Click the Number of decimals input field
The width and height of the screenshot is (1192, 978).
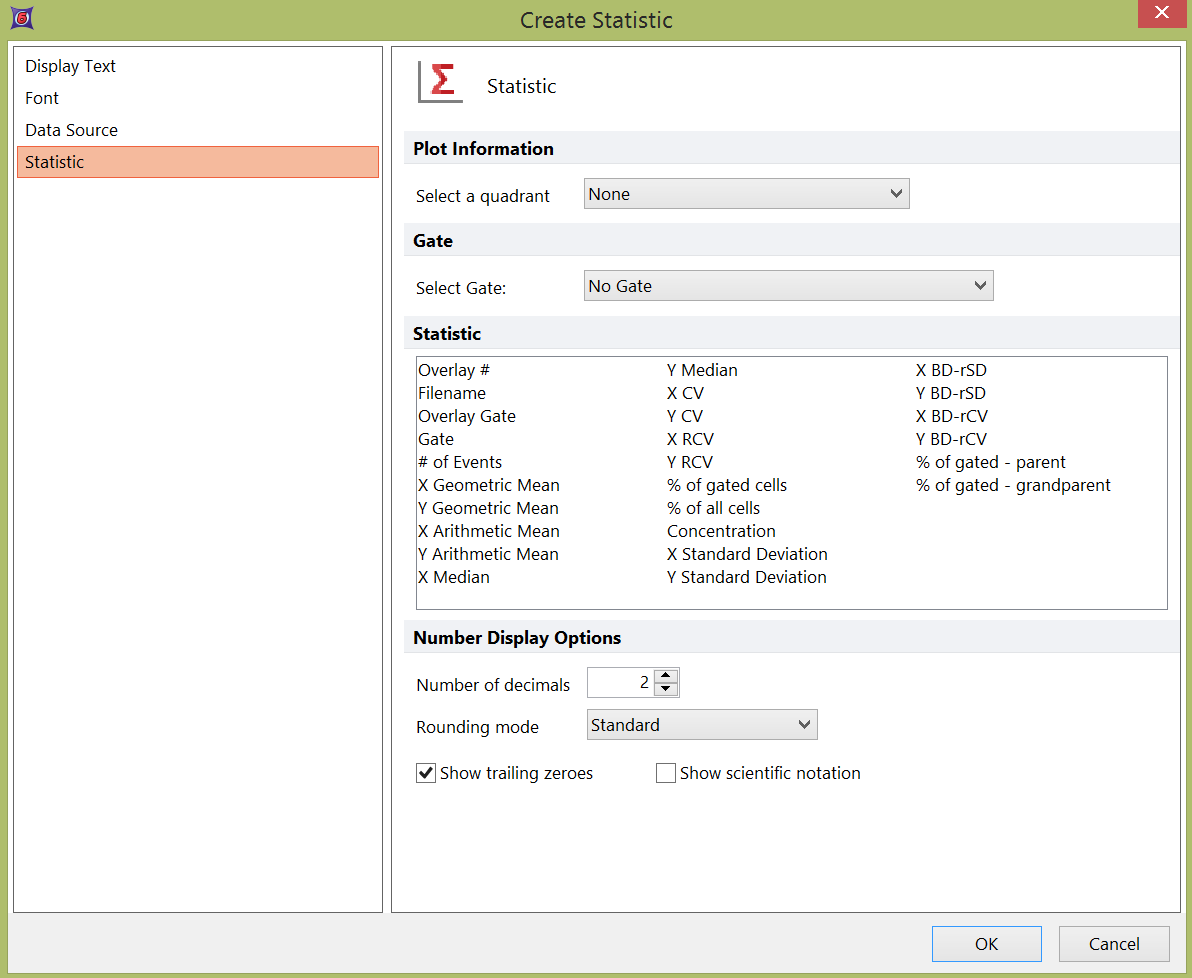tap(620, 683)
